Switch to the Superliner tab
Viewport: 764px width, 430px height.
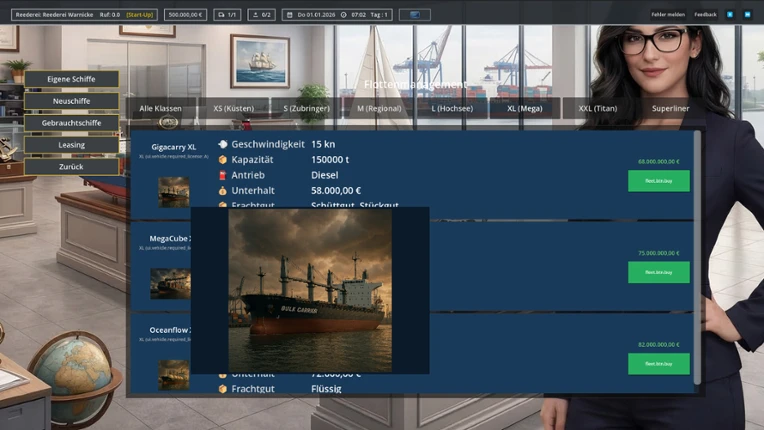[670, 108]
